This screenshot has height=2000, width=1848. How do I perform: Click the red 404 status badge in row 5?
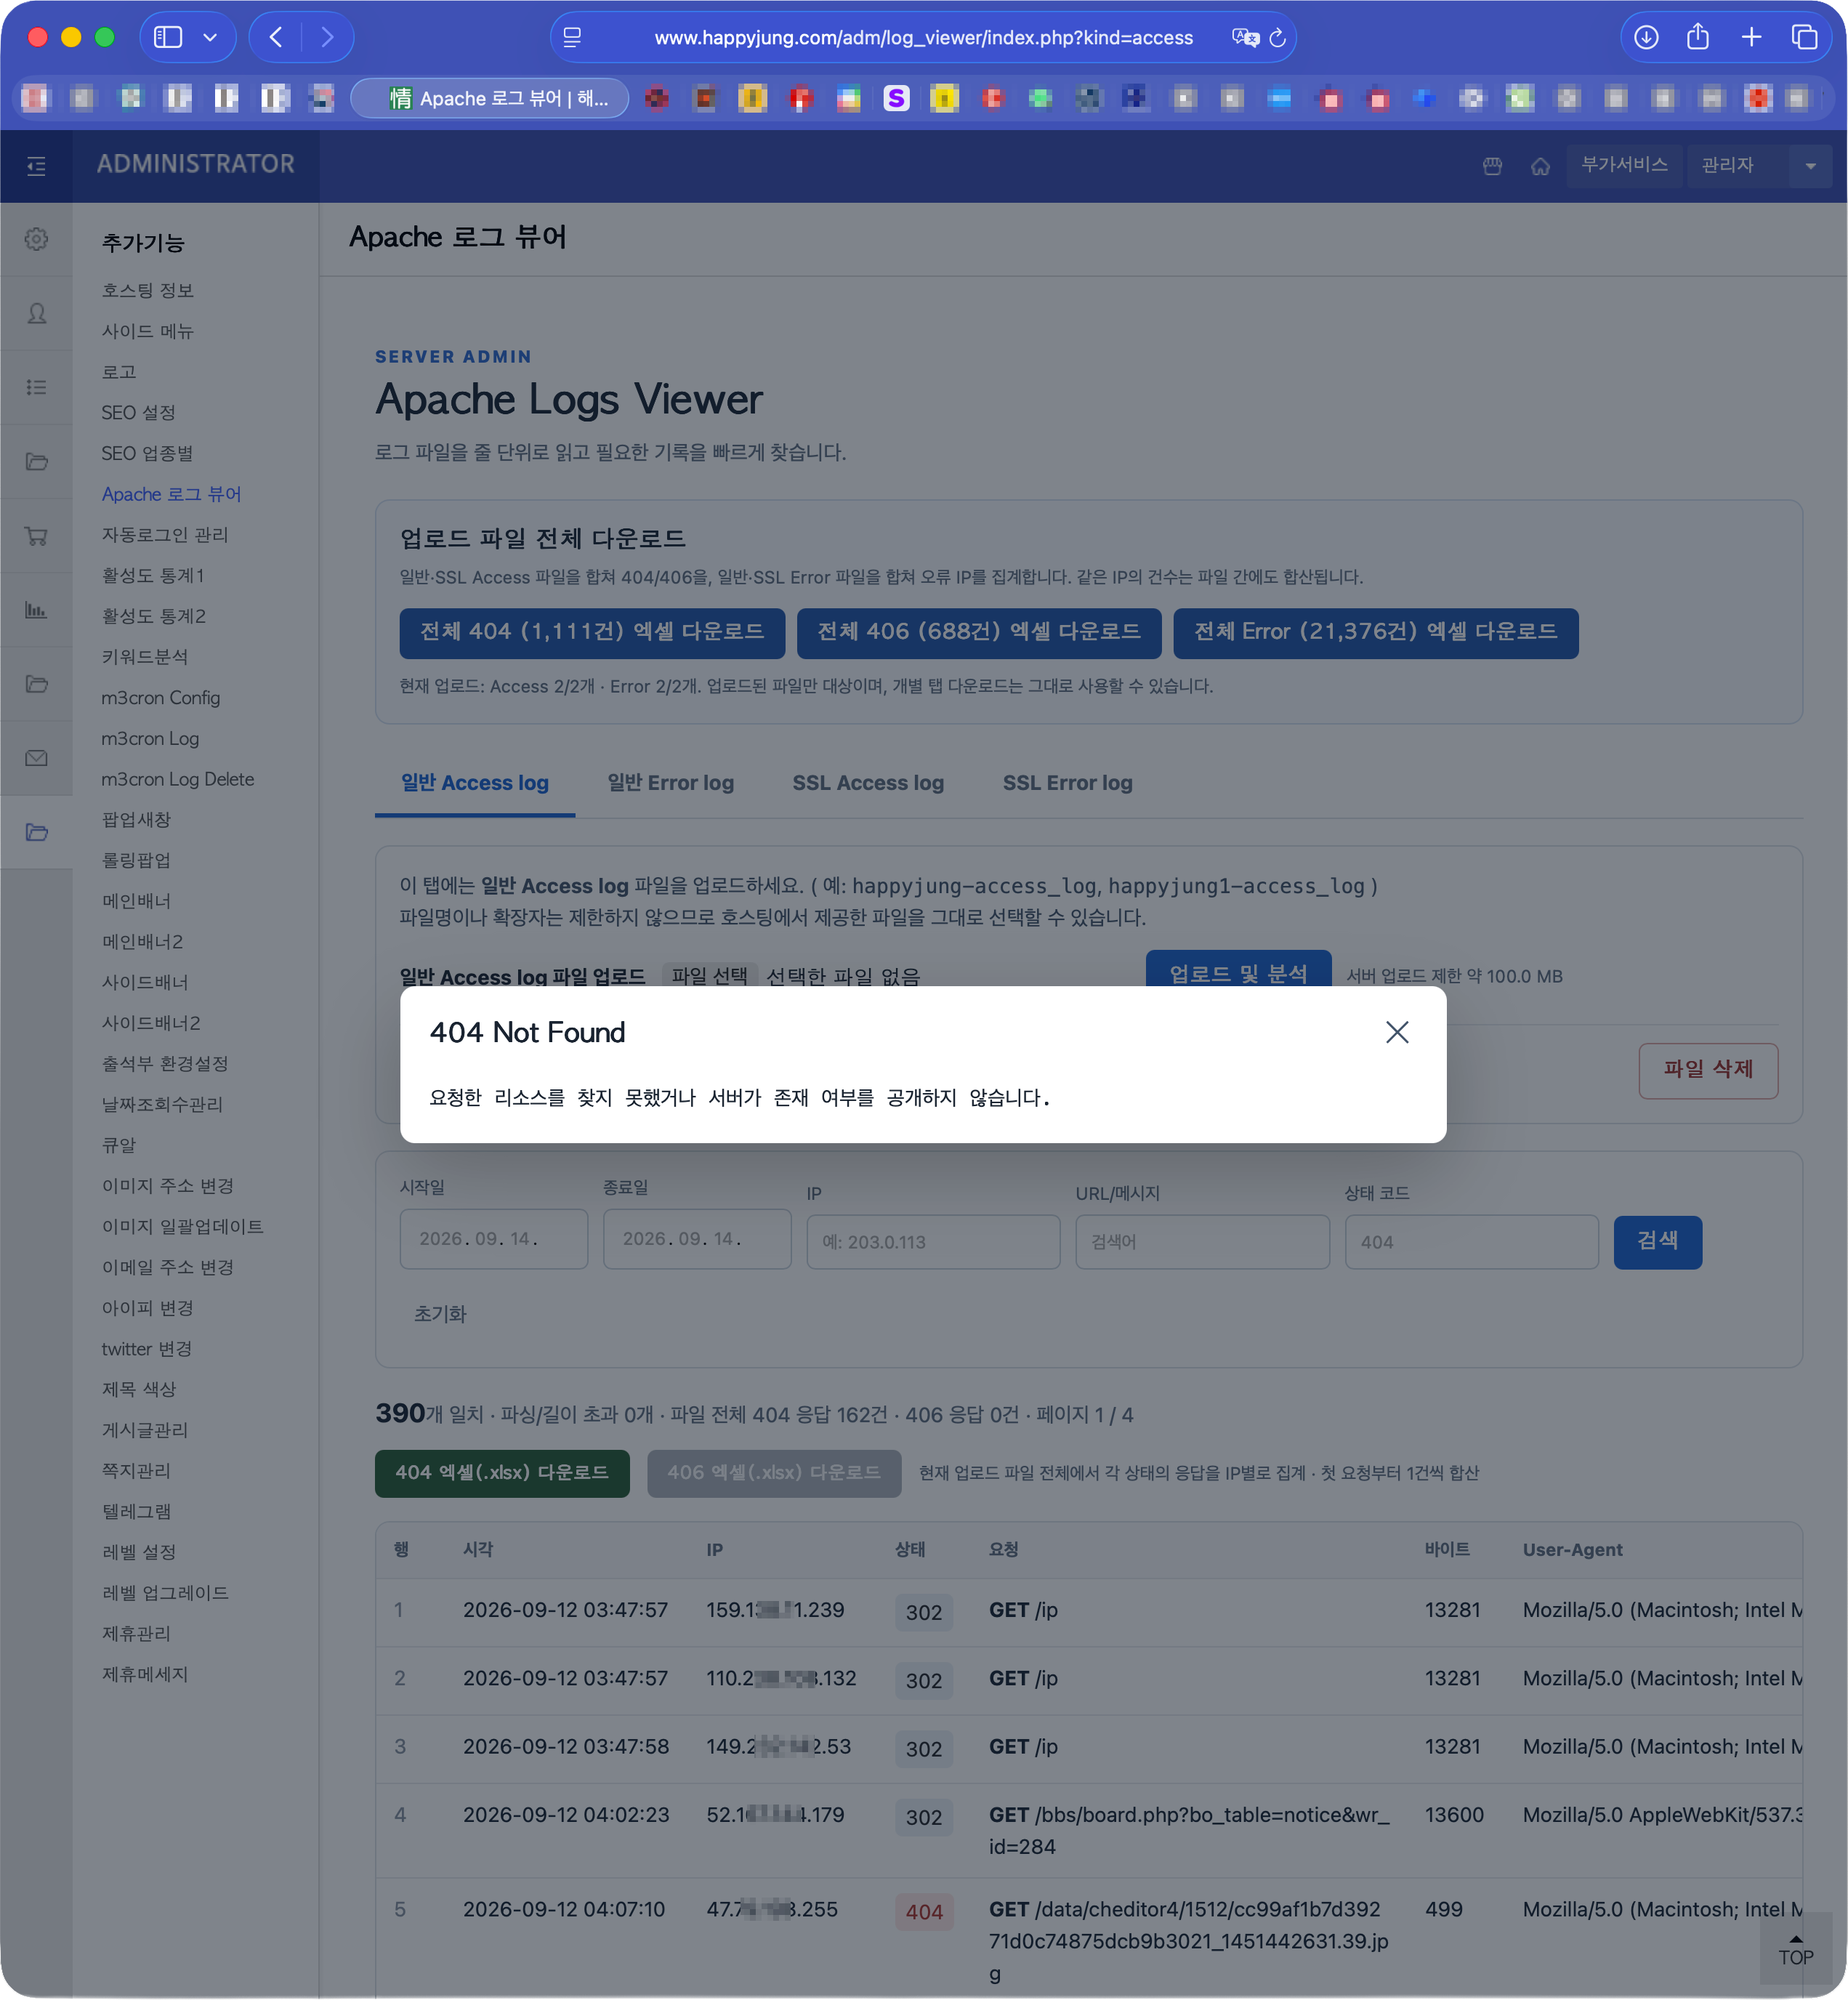pyautogui.click(x=924, y=1912)
